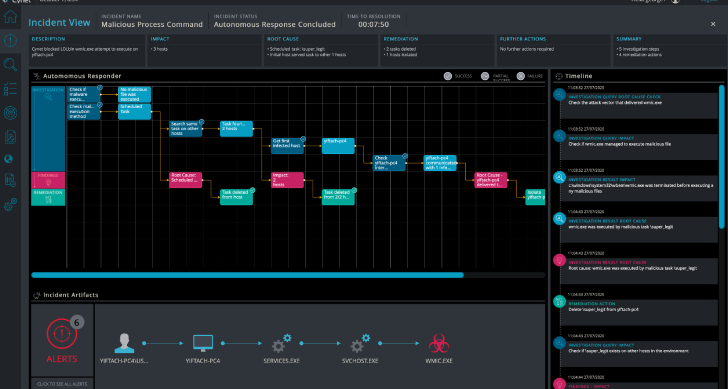Select the Investigation lane label
728x389 pixels.
tap(48, 129)
